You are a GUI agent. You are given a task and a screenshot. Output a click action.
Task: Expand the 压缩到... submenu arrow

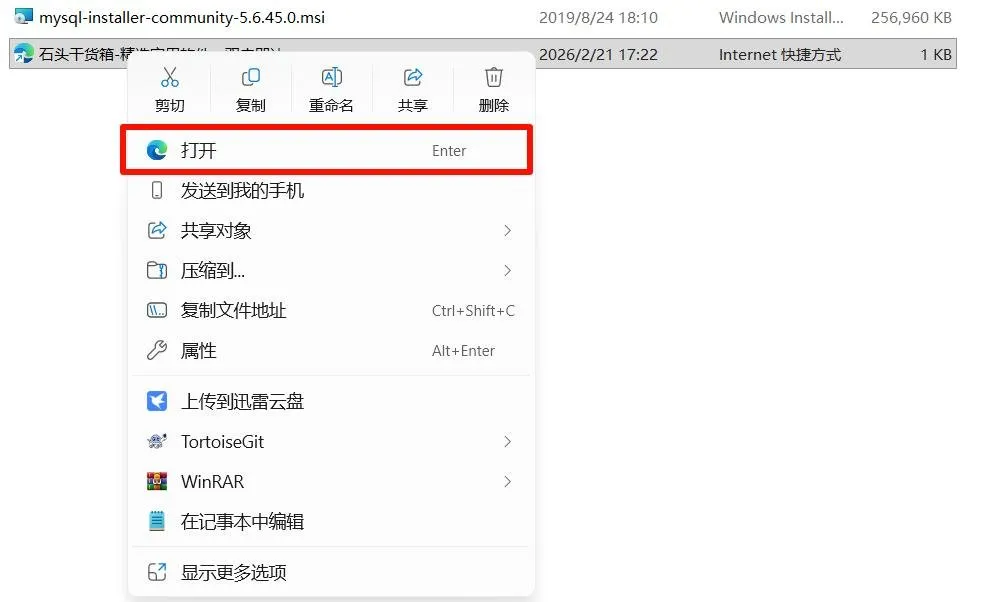(x=507, y=271)
